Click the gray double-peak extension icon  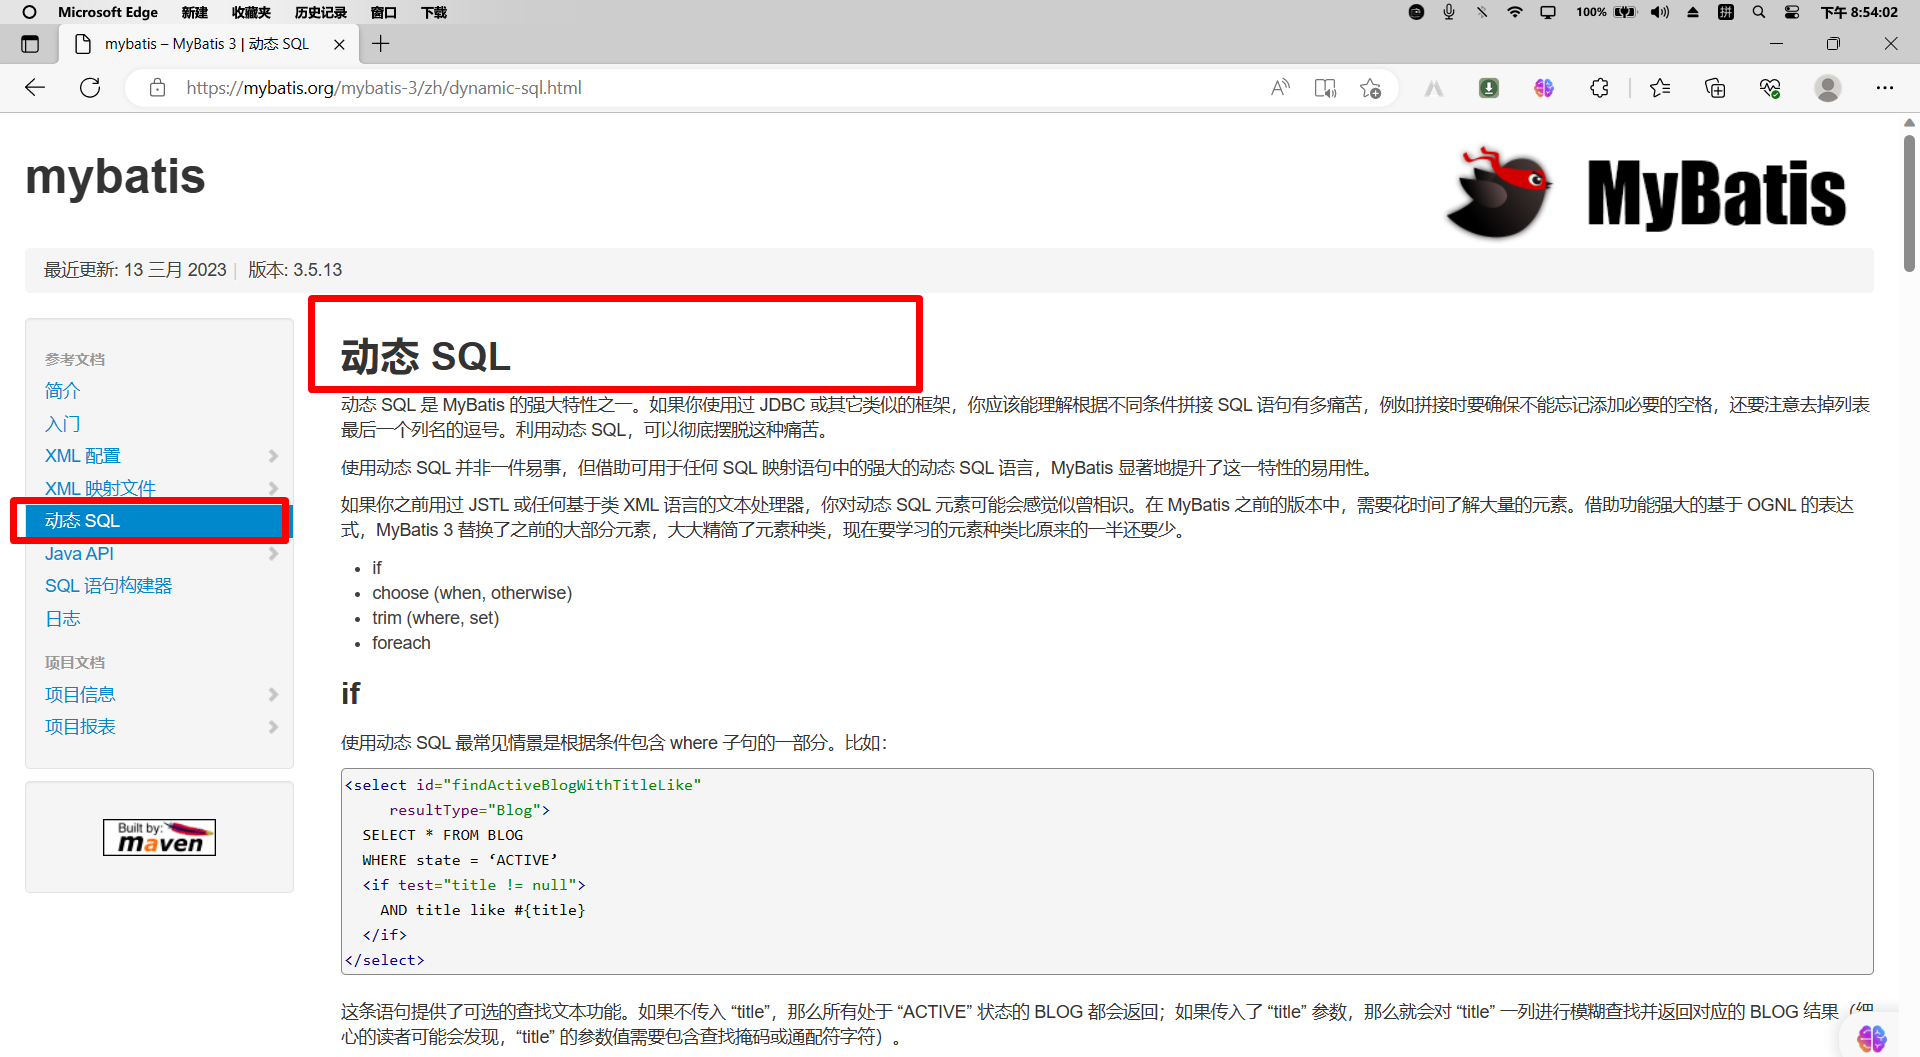[1434, 88]
